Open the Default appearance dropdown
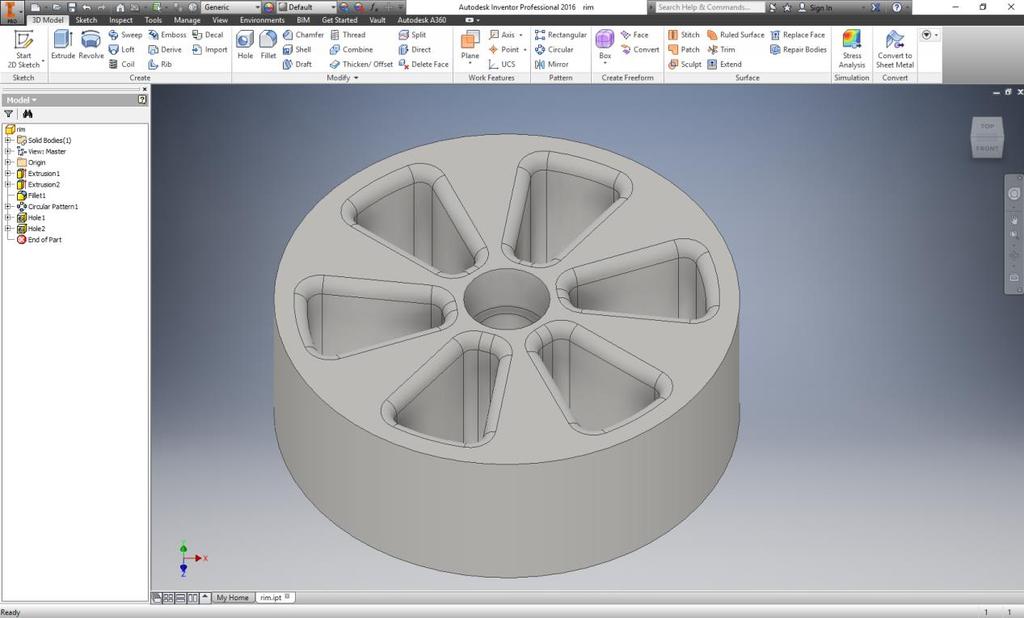1024x618 pixels. 306,7
